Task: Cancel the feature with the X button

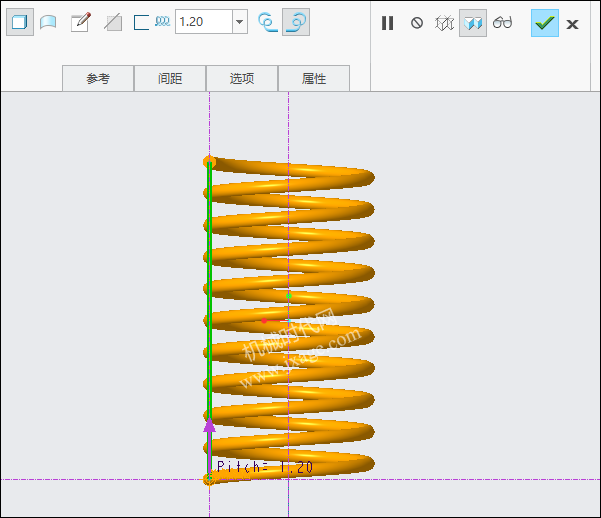Action: pos(572,24)
